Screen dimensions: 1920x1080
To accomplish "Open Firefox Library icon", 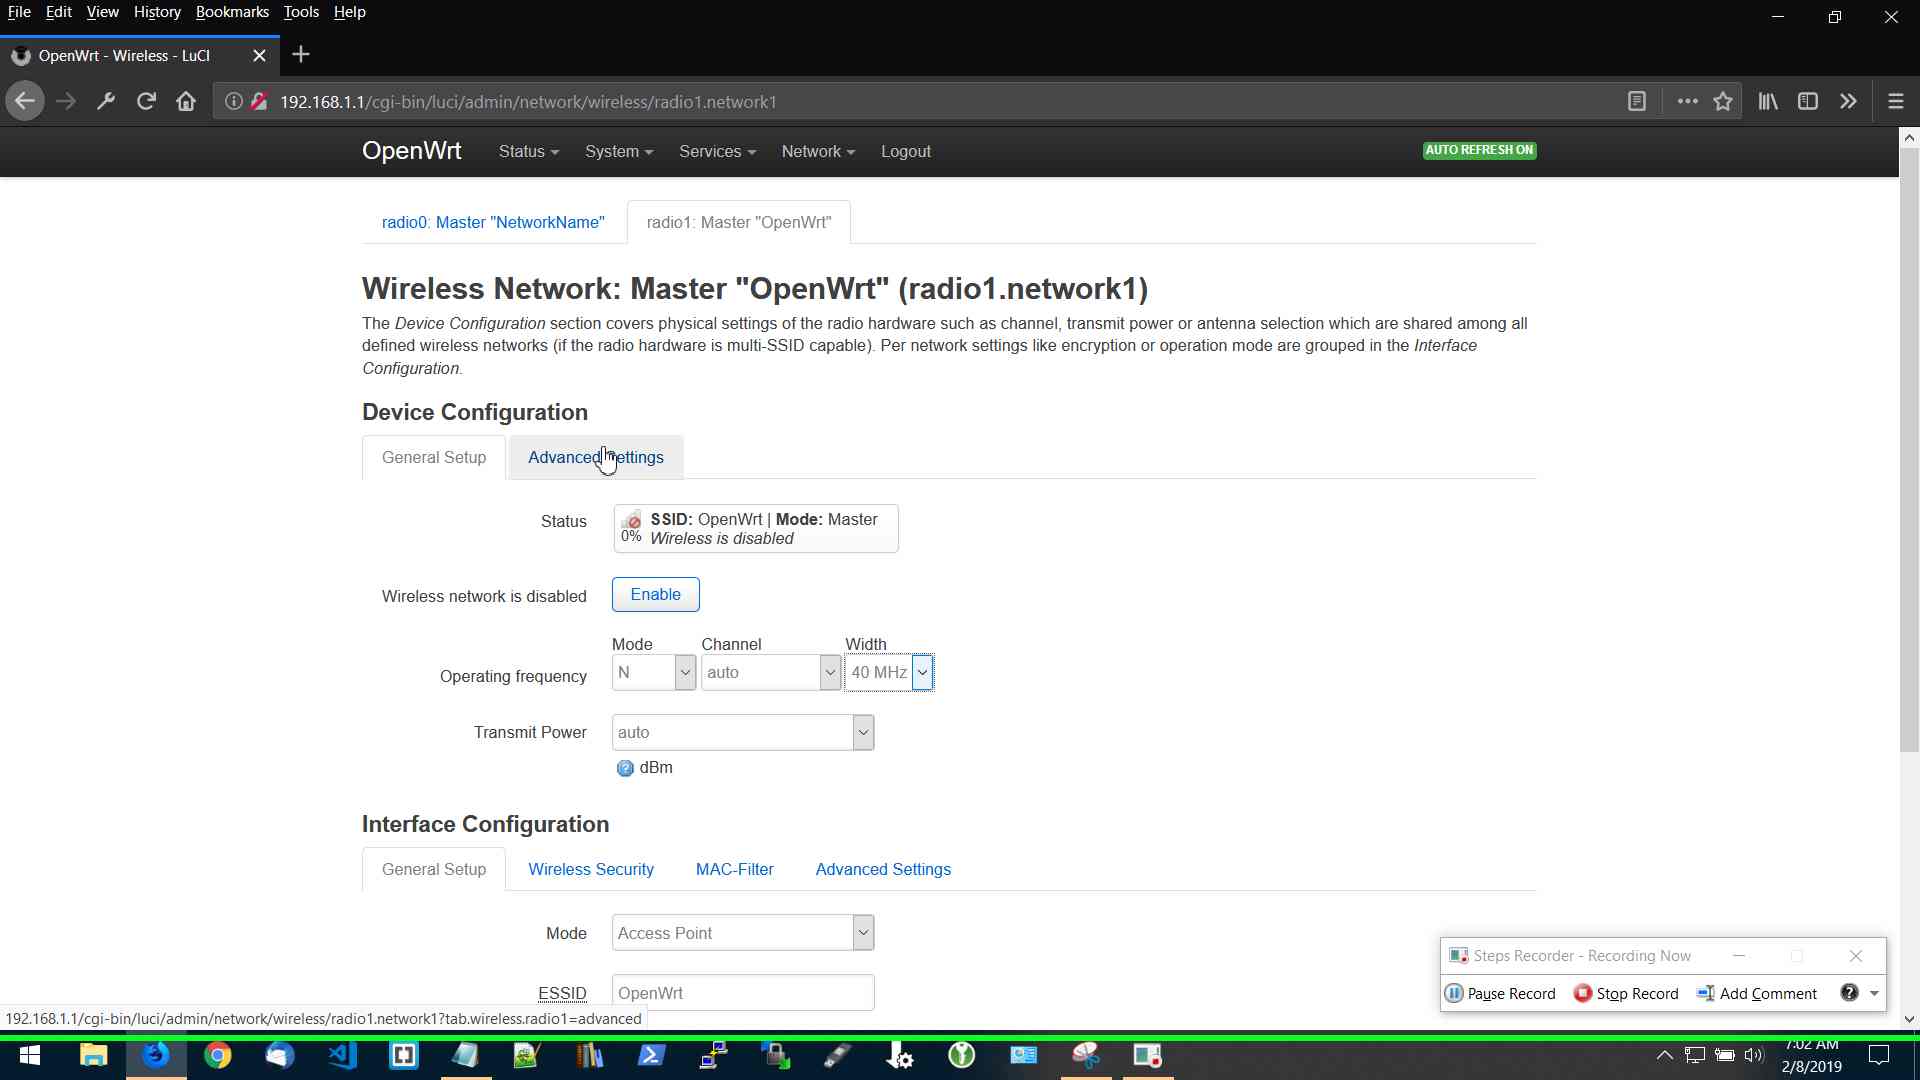I will 1768,101.
